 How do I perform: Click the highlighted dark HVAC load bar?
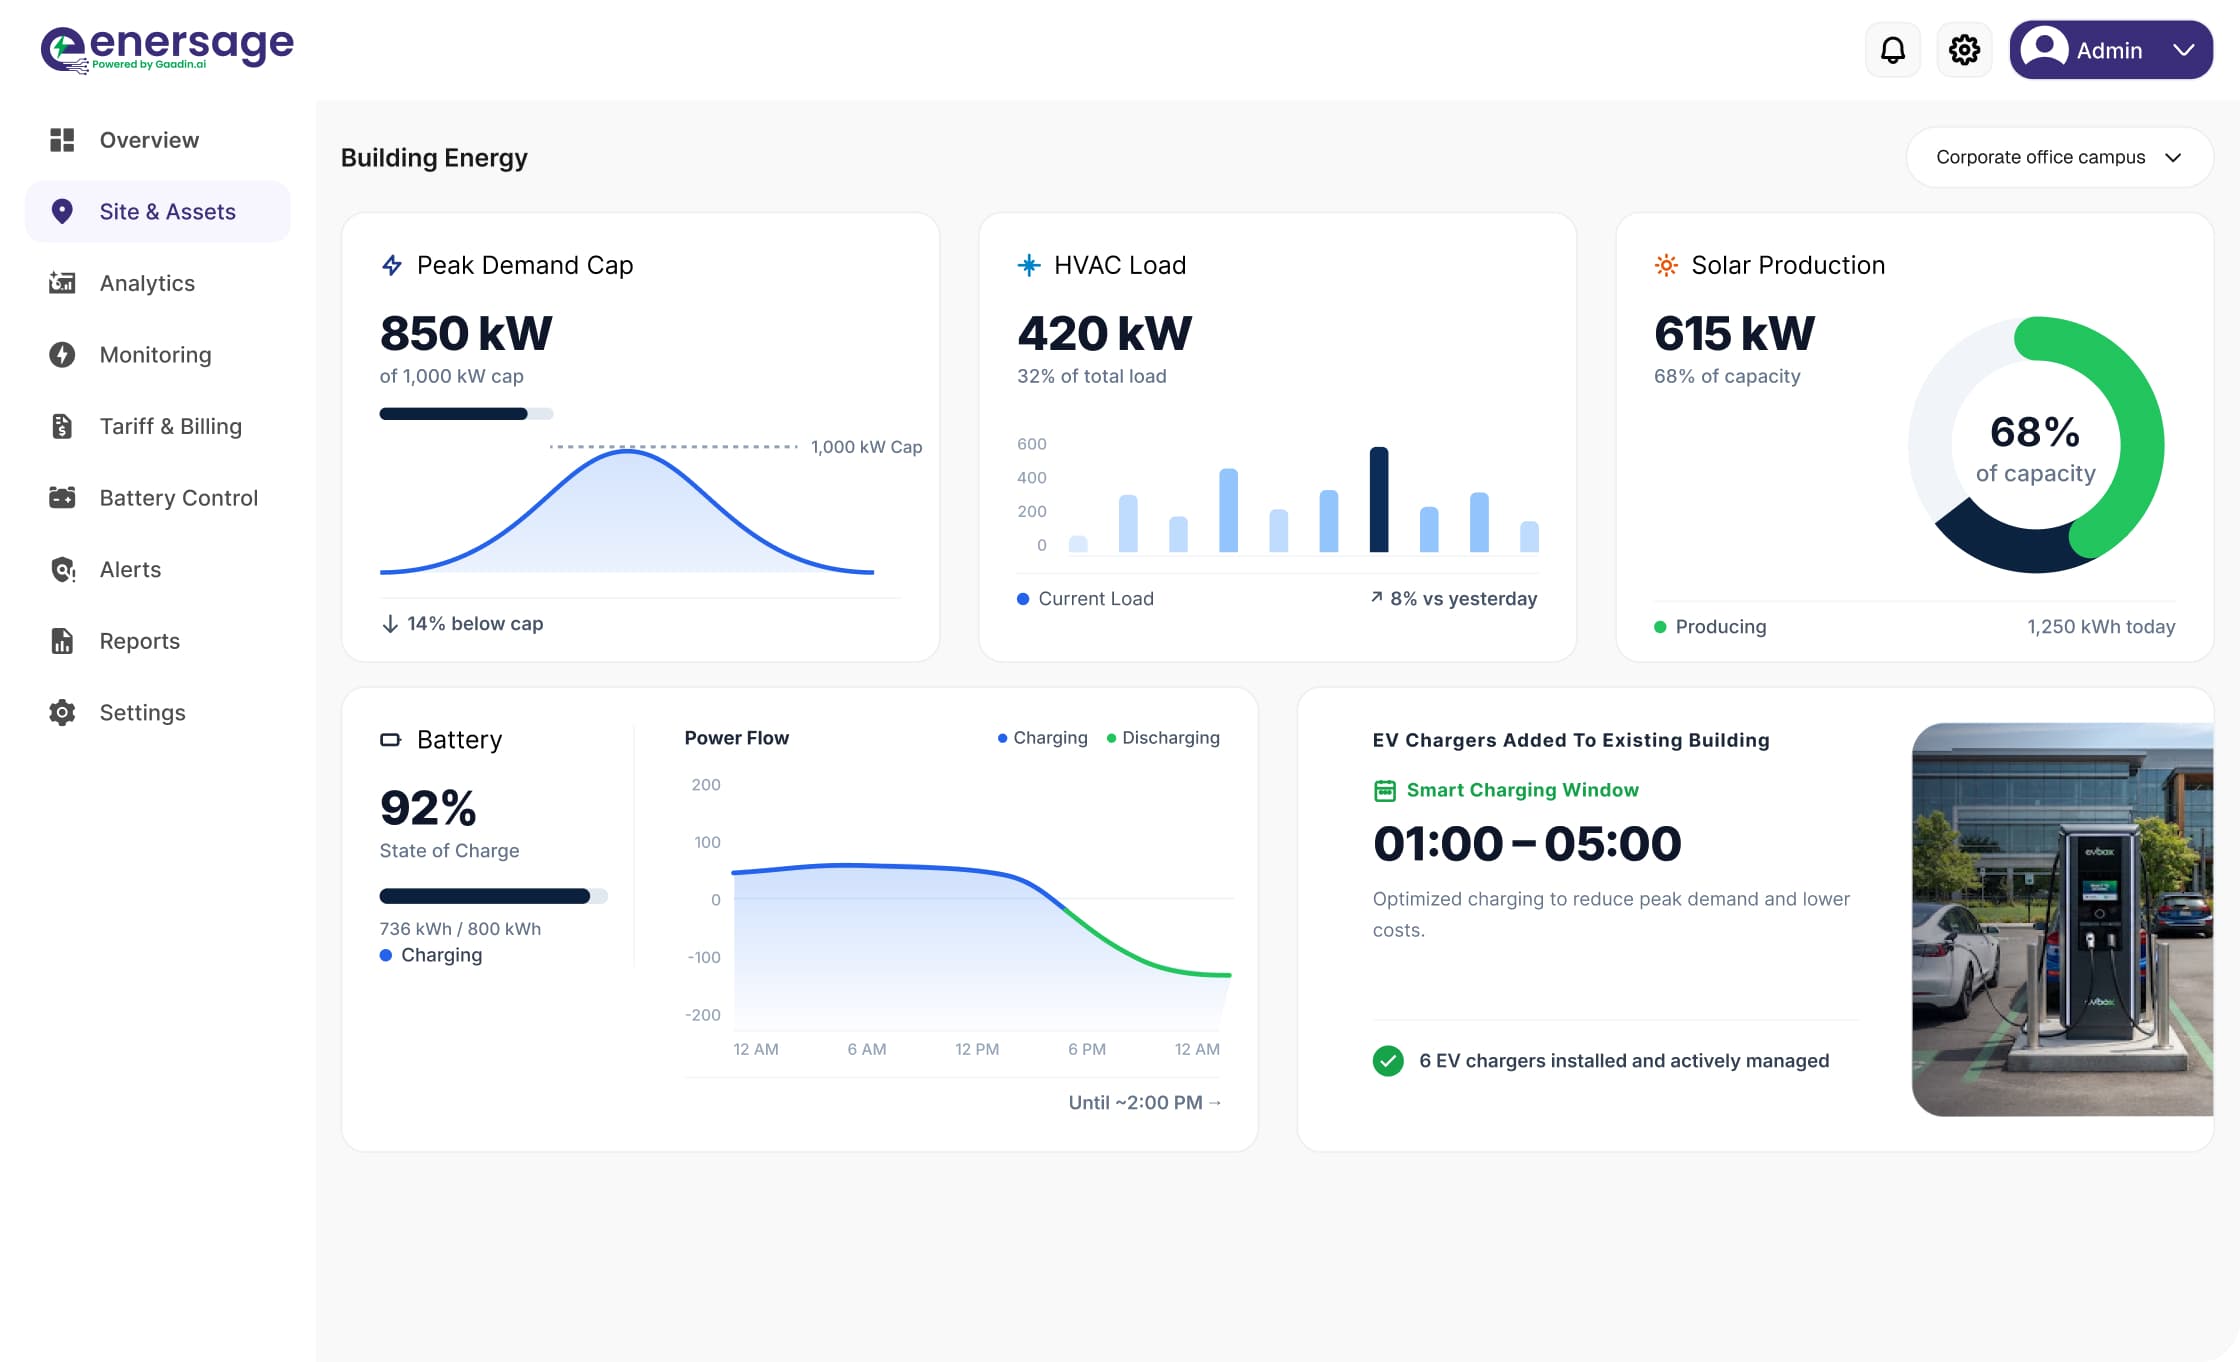[1379, 499]
